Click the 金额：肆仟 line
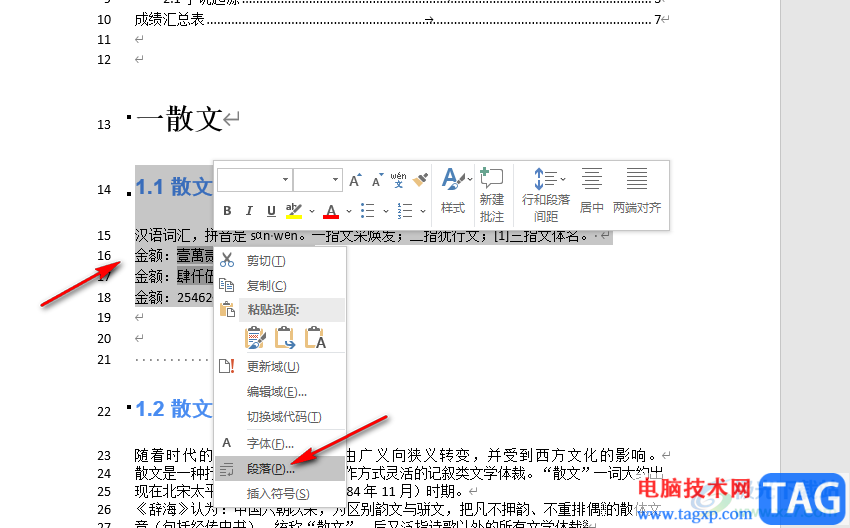The image size is (850, 528). [173, 276]
